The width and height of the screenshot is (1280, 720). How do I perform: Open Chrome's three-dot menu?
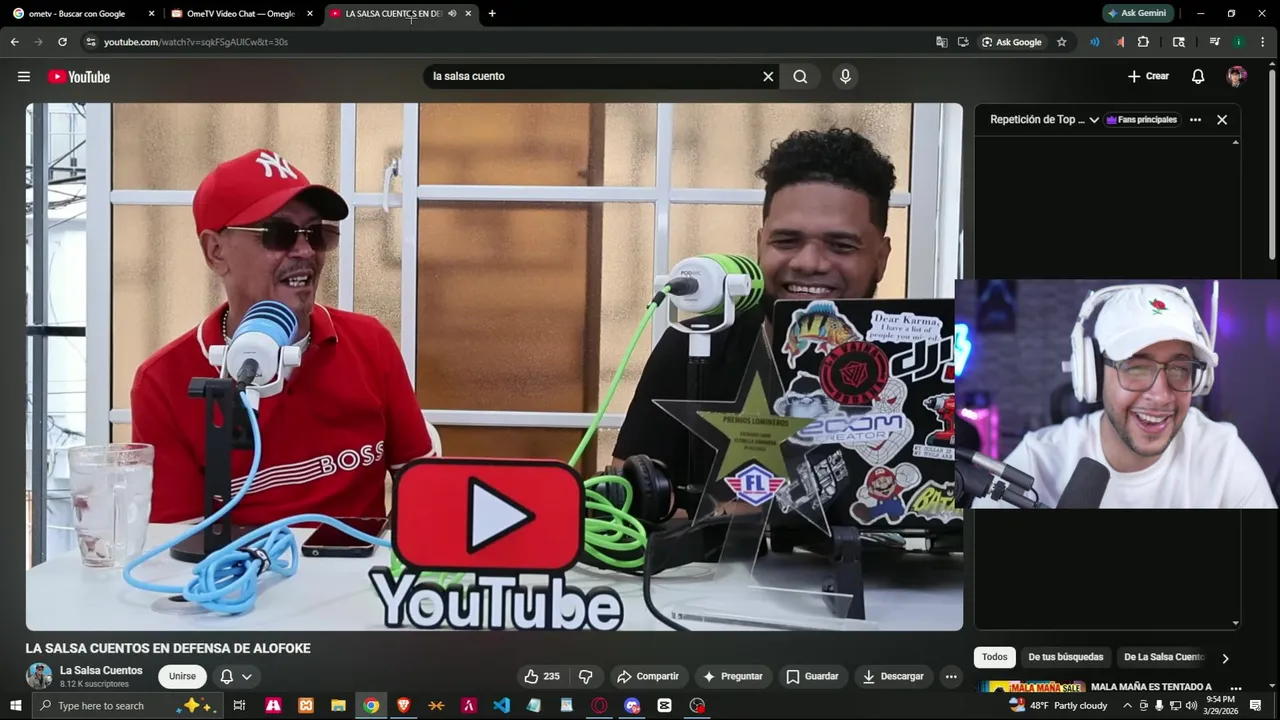1264,42
